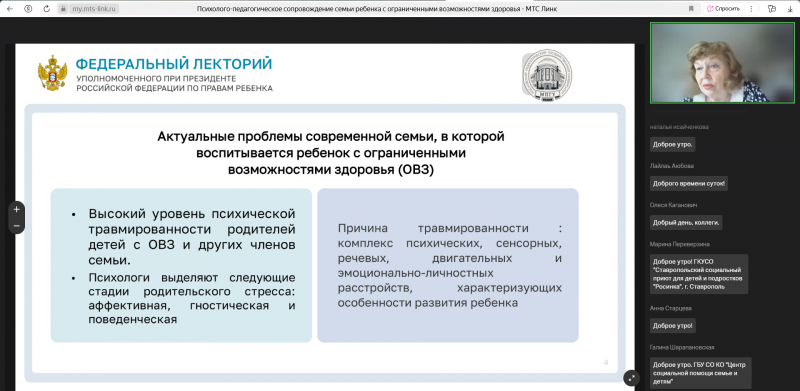The image size is (800, 391).
Task: Go back with the browser back arrow
Action: tap(10, 9)
